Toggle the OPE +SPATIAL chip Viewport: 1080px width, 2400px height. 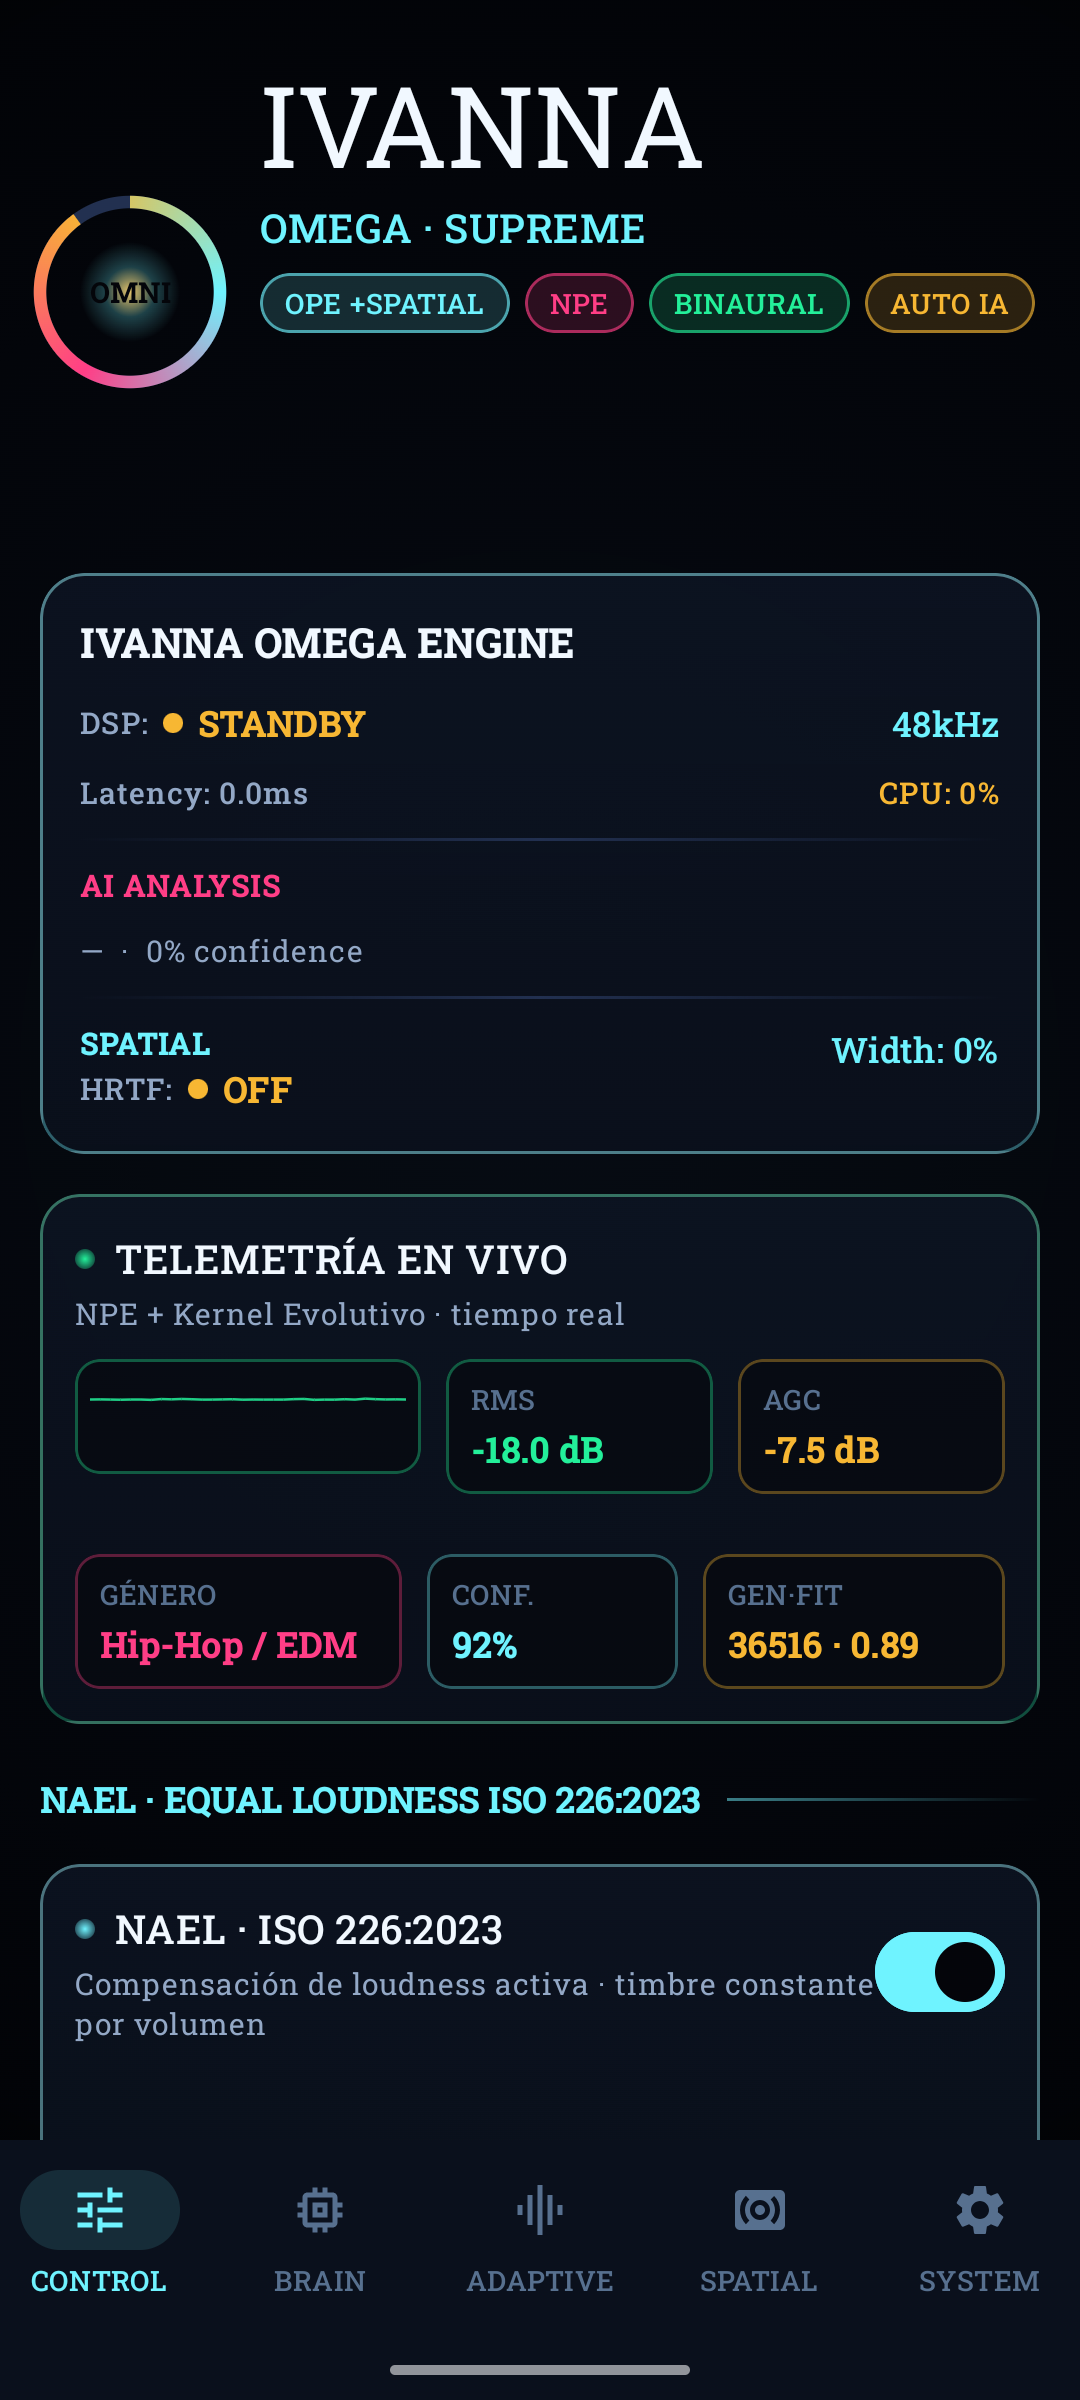coord(385,303)
